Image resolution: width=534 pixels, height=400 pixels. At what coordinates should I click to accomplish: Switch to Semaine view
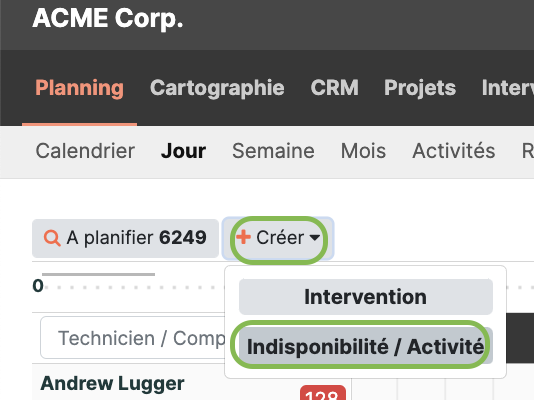click(273, 151)
